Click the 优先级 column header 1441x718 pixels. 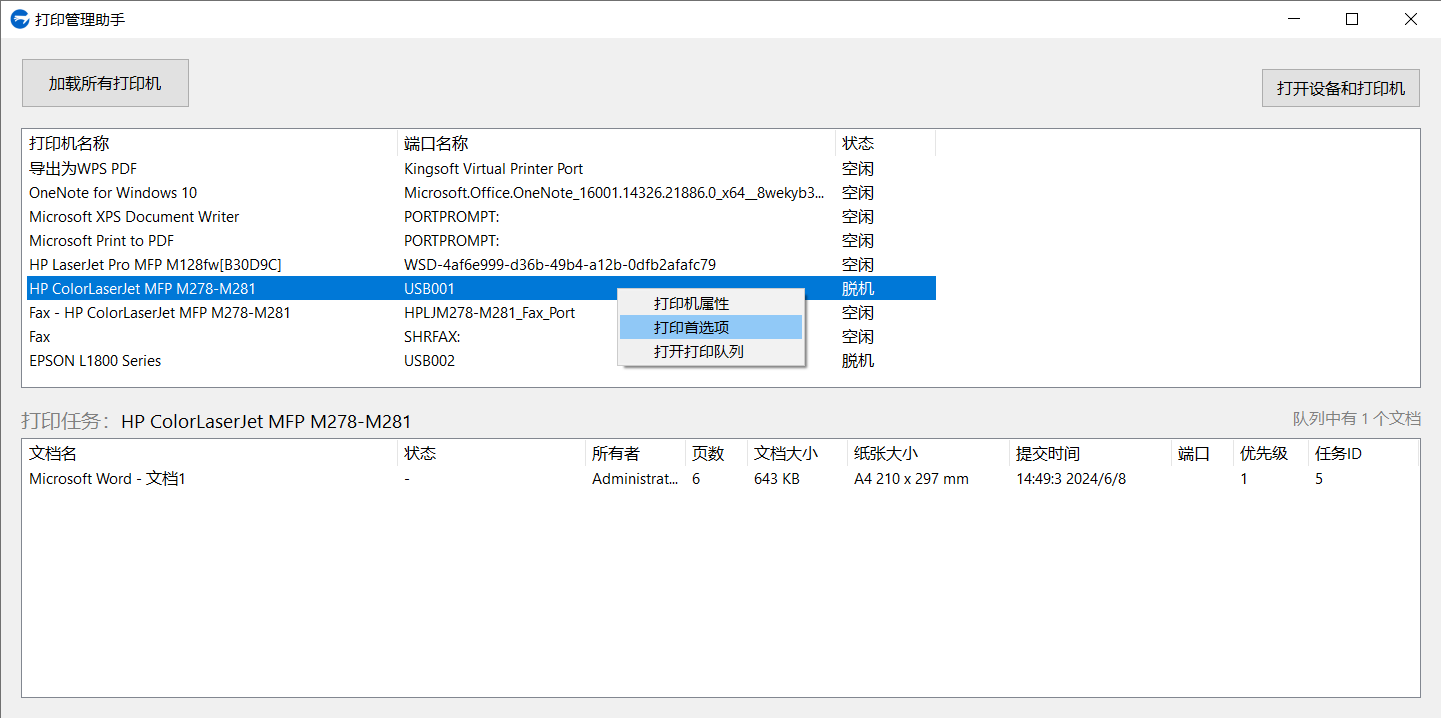[x=1271, y=453]
